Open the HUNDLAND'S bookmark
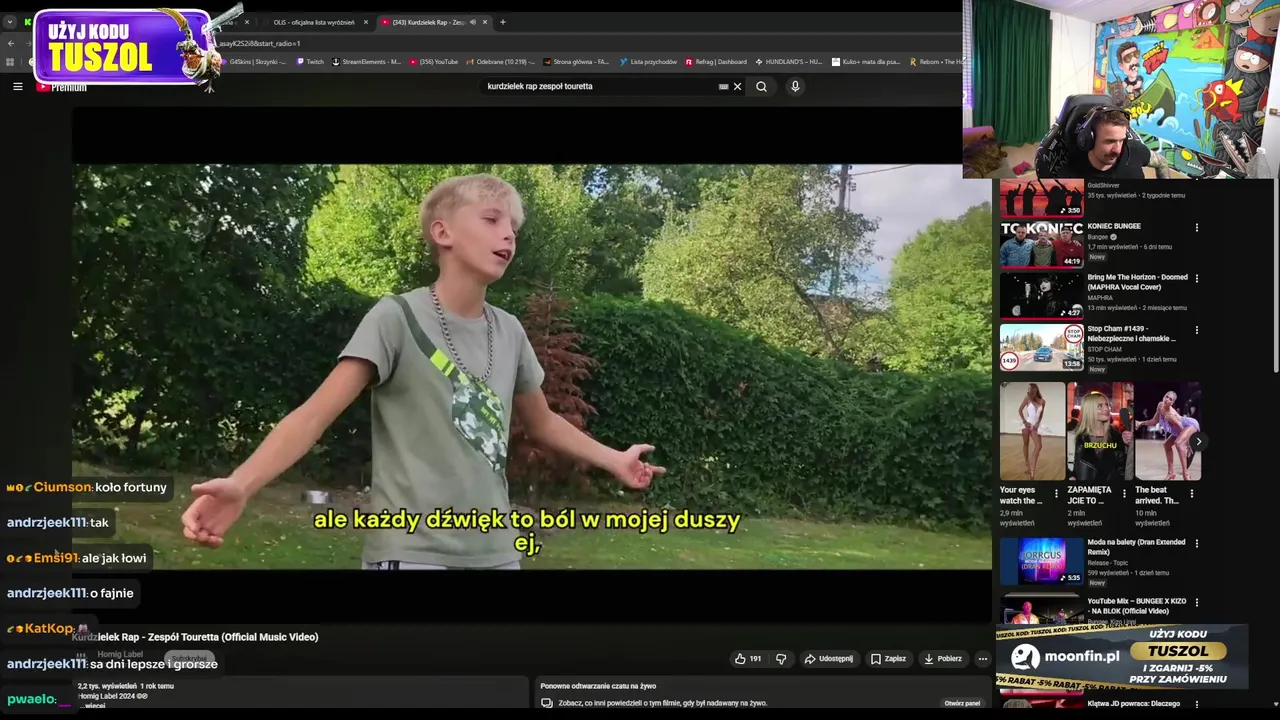This screenshot has width=1280, height=720. 789,62
